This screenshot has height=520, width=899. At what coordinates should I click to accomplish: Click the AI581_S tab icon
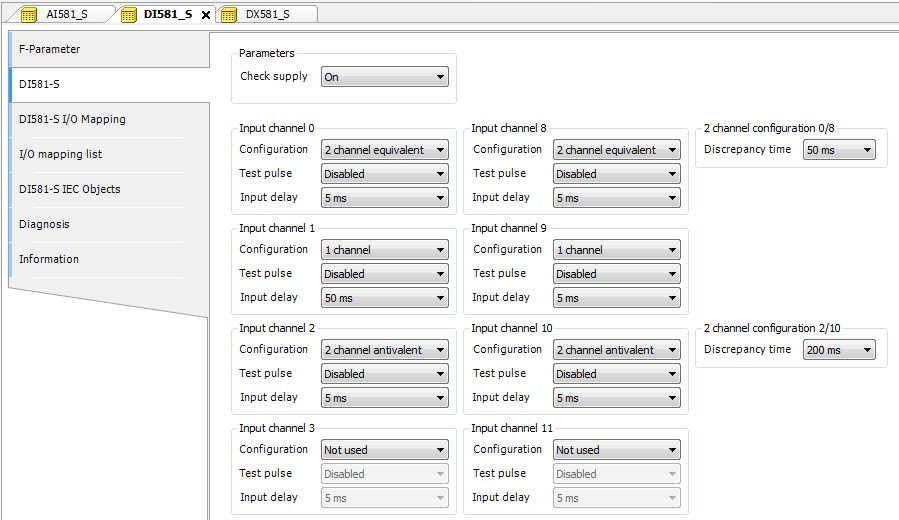click(x=29, y=14)
